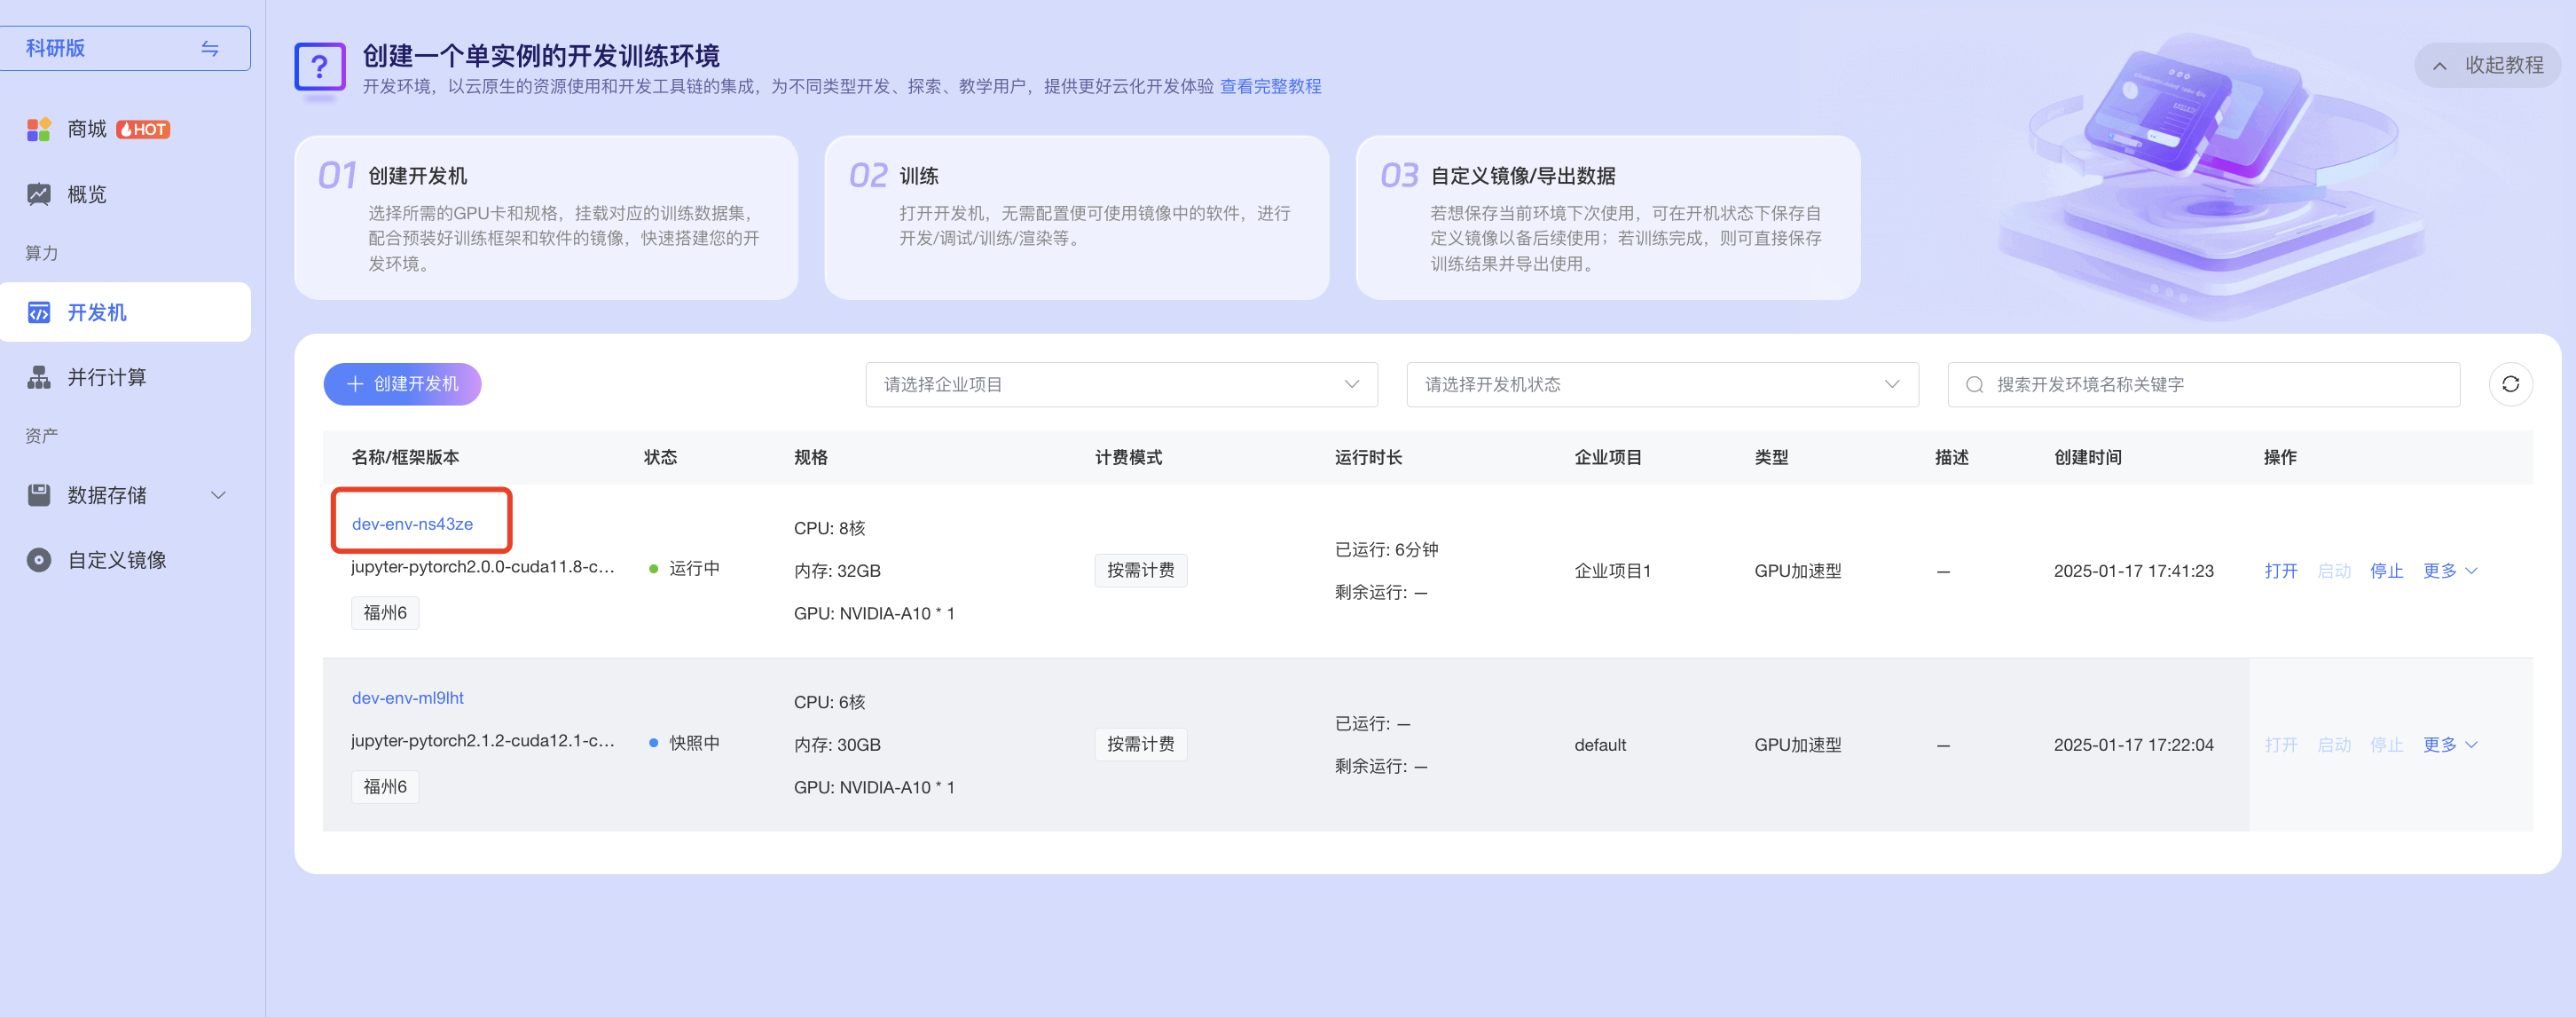This screenshot has width=2576, height=1017.
Task: Select 开发机 in sidebar
Action: pyautogui.click(x=125, y=312)
